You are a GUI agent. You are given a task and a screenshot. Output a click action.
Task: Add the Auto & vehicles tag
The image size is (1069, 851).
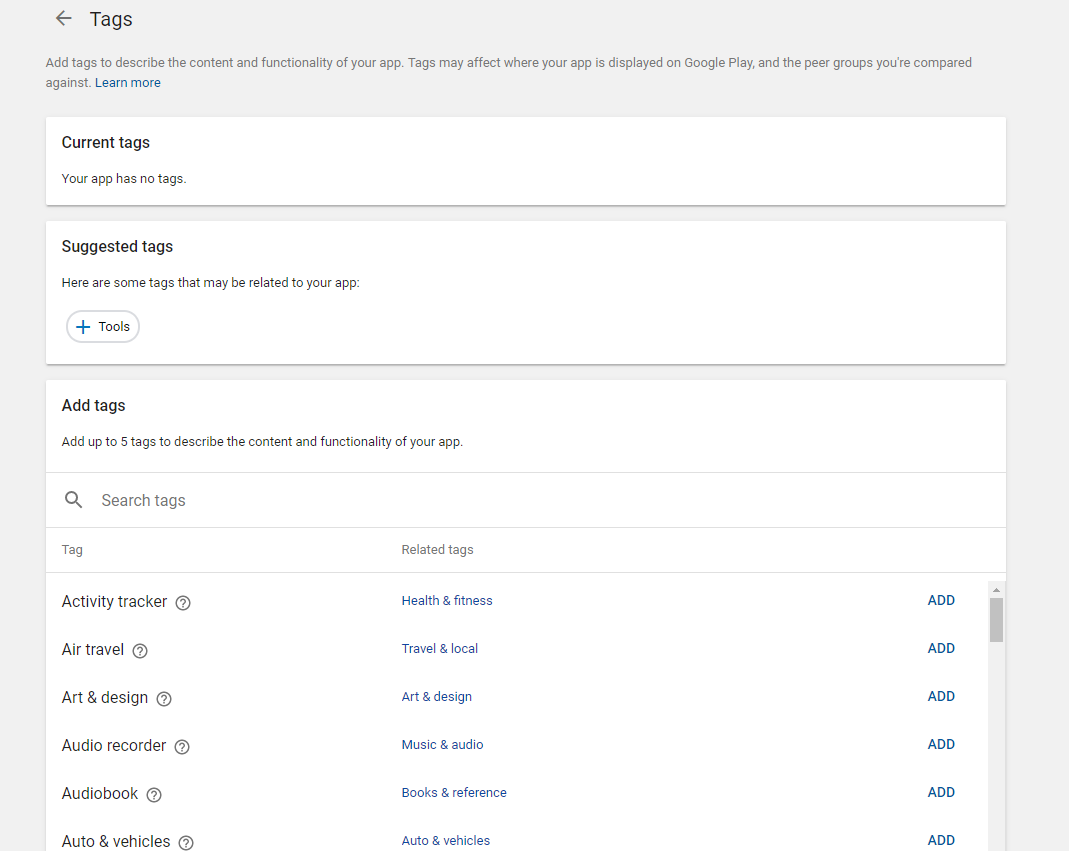point(940,840)
